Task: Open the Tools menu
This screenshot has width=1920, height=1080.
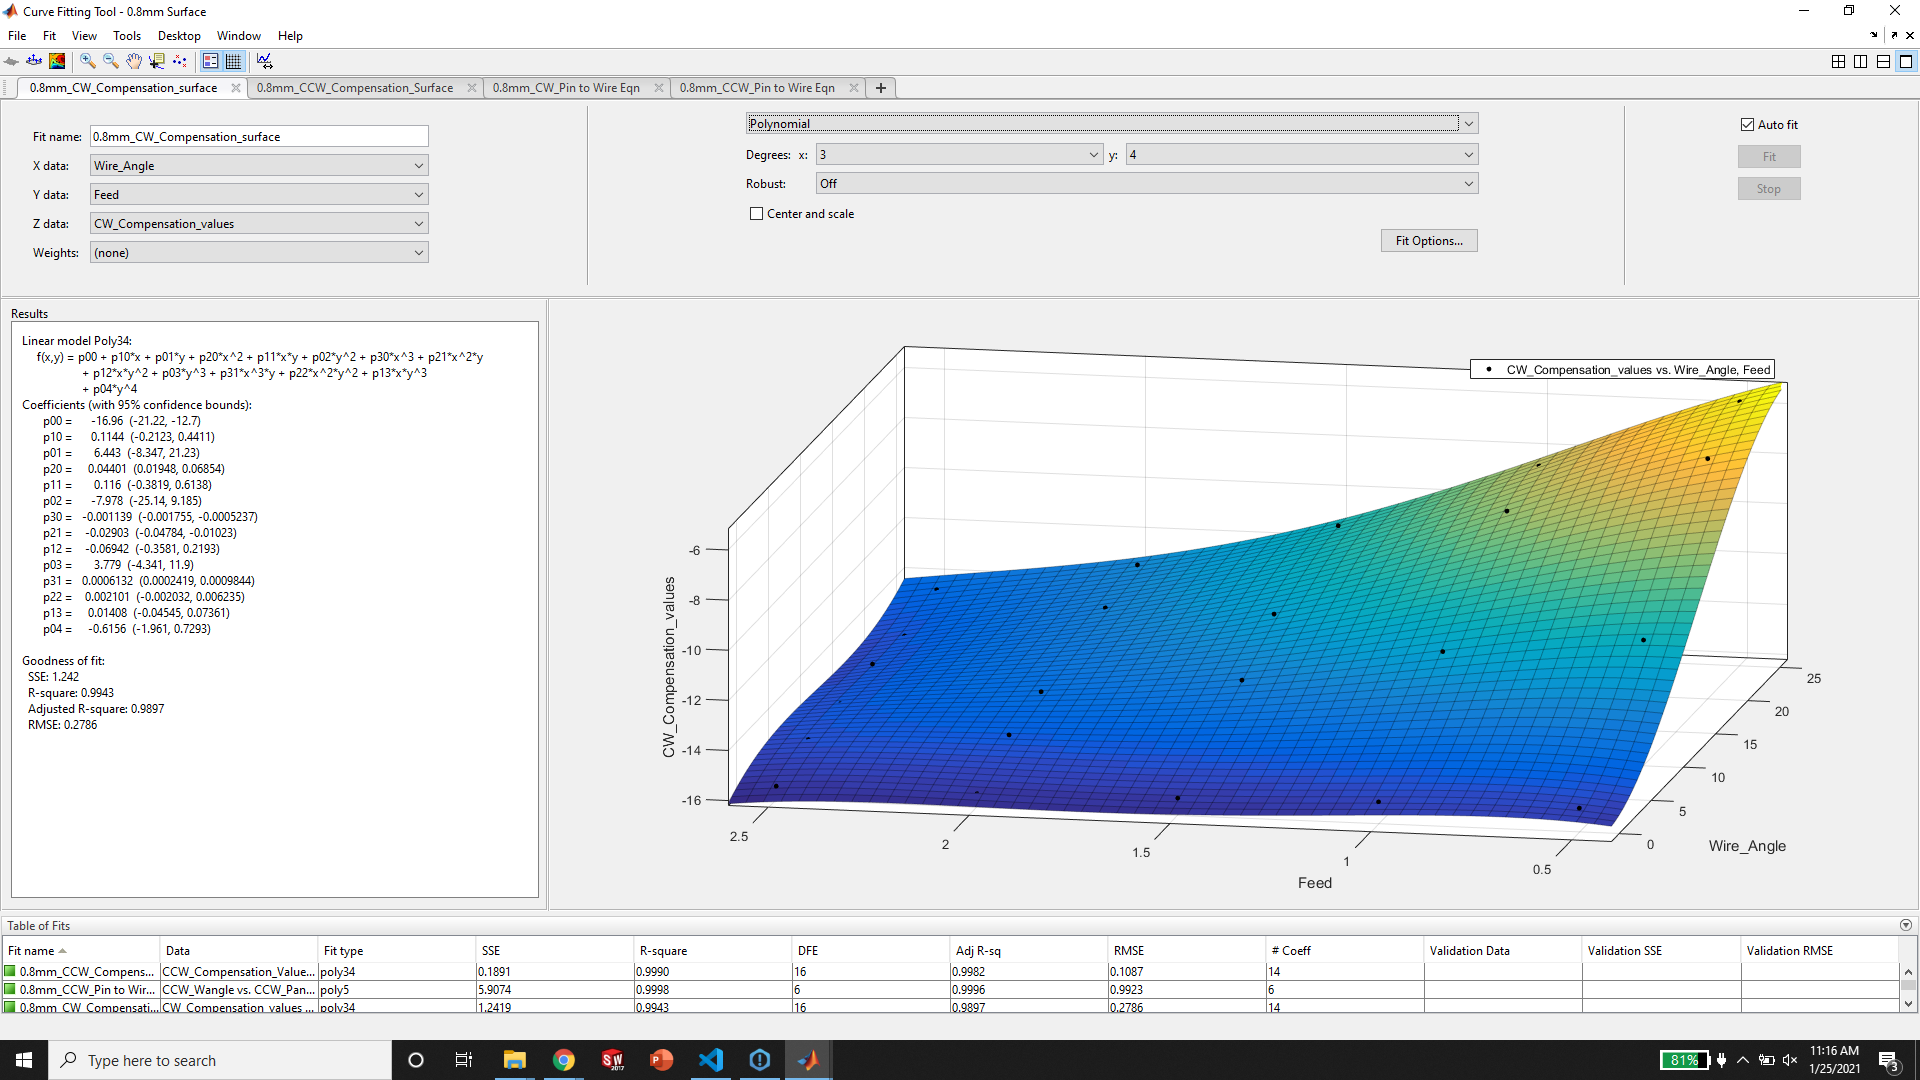Action: coord(127,36)
